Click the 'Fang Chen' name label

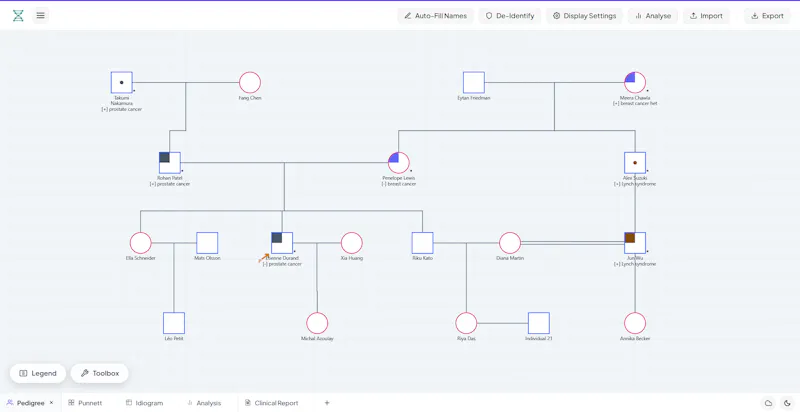tap(250, 98)
